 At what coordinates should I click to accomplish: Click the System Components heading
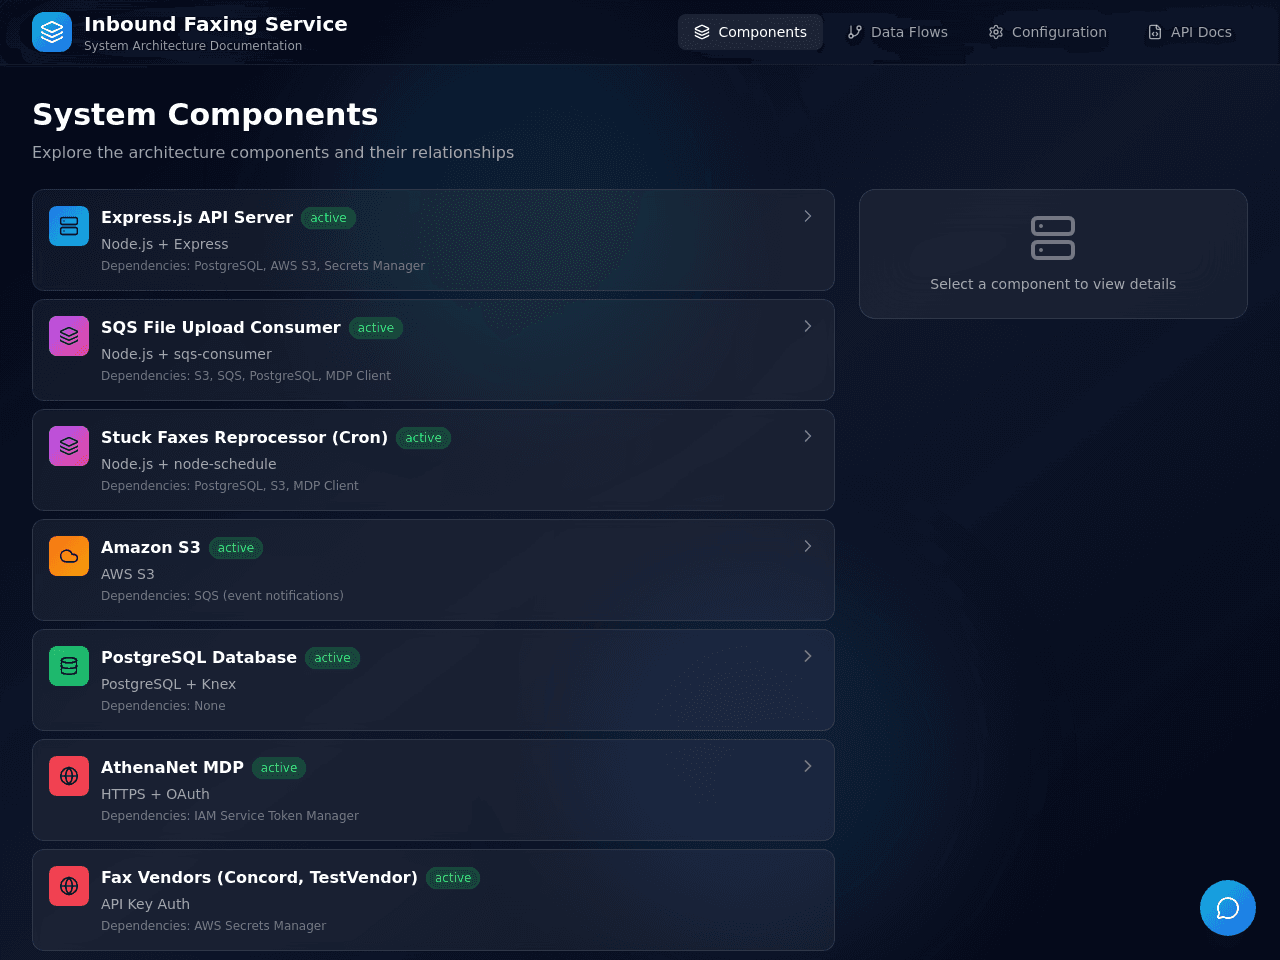tap(205, 114)
